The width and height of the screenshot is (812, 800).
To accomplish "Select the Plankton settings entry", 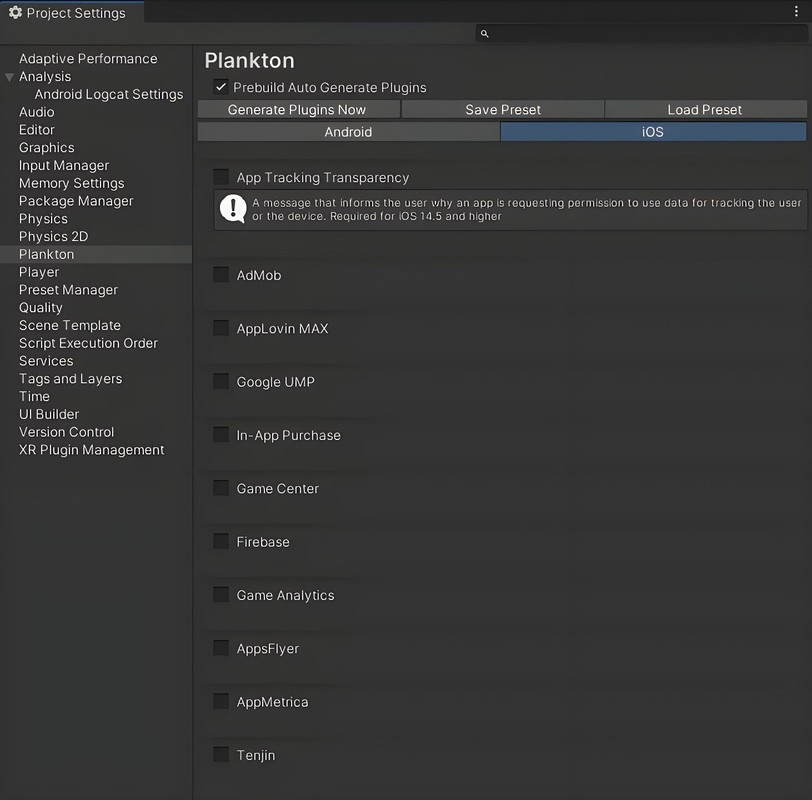I will coord(96,254).
